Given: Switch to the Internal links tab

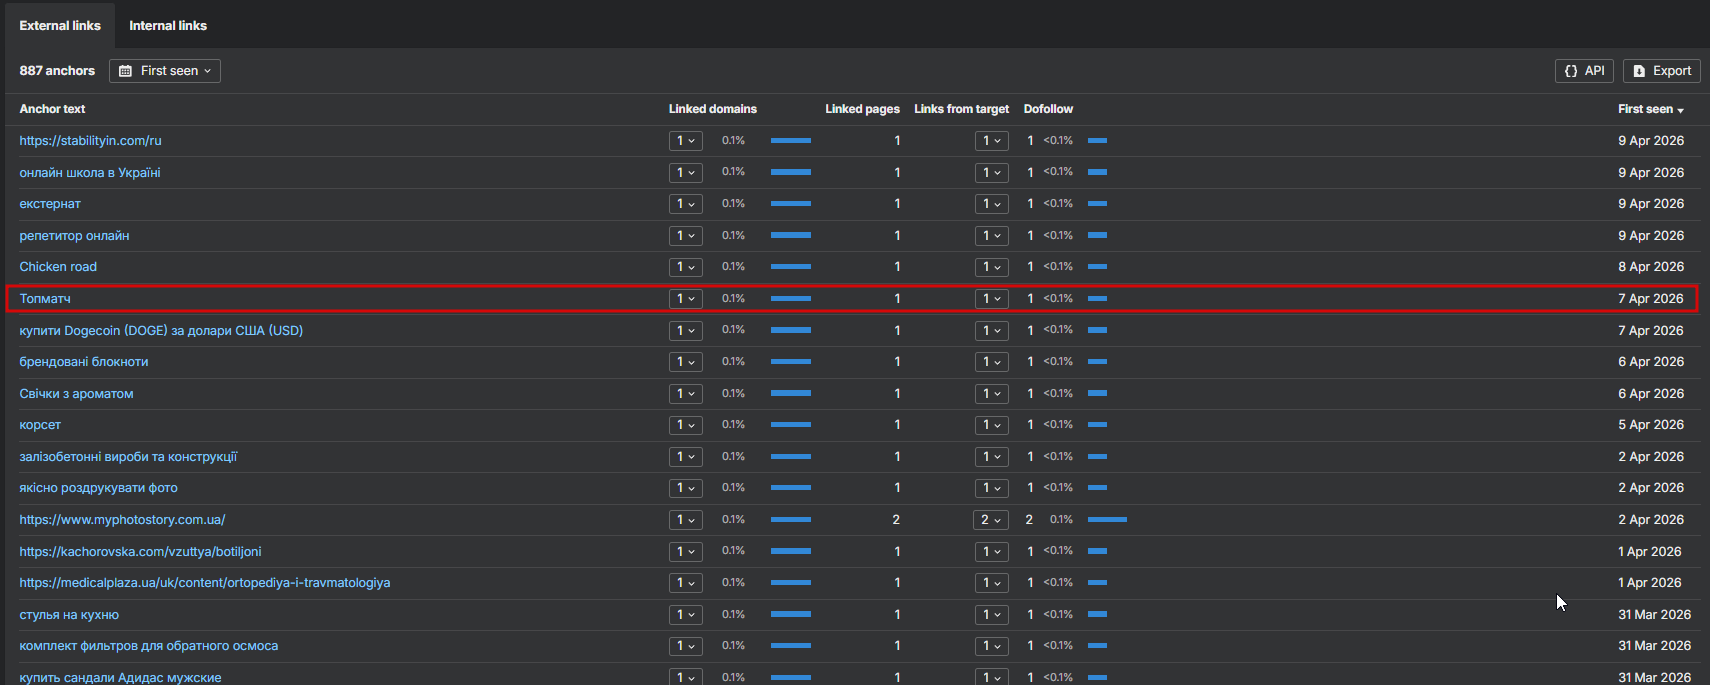Looking at the screenshot, I should [168, 25].
